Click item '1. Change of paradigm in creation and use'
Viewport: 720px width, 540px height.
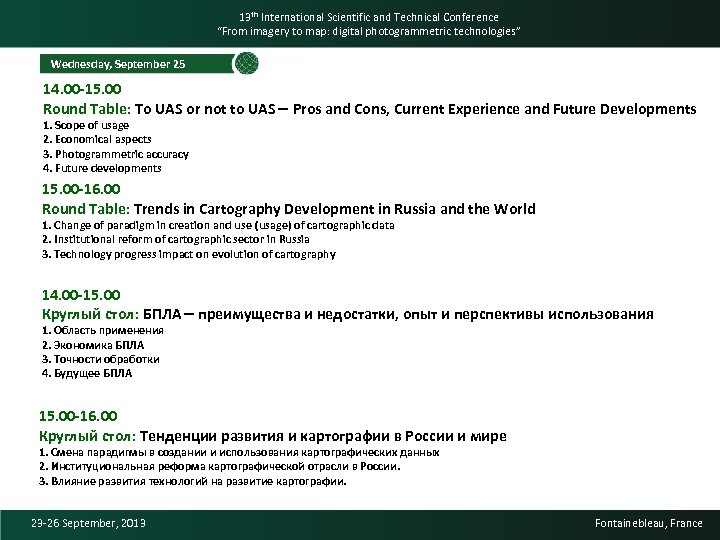point(218,225)
